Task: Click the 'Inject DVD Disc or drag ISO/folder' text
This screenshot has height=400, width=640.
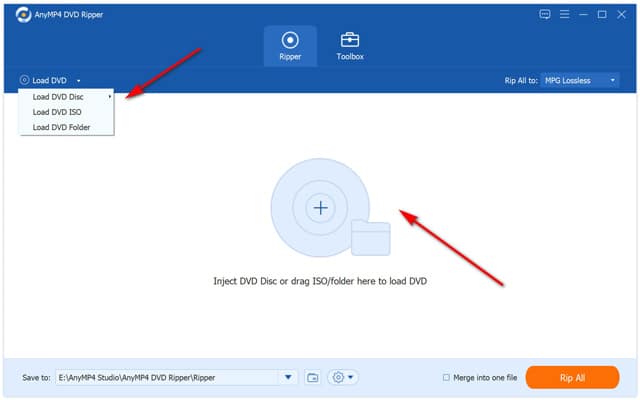Action: 320,281
